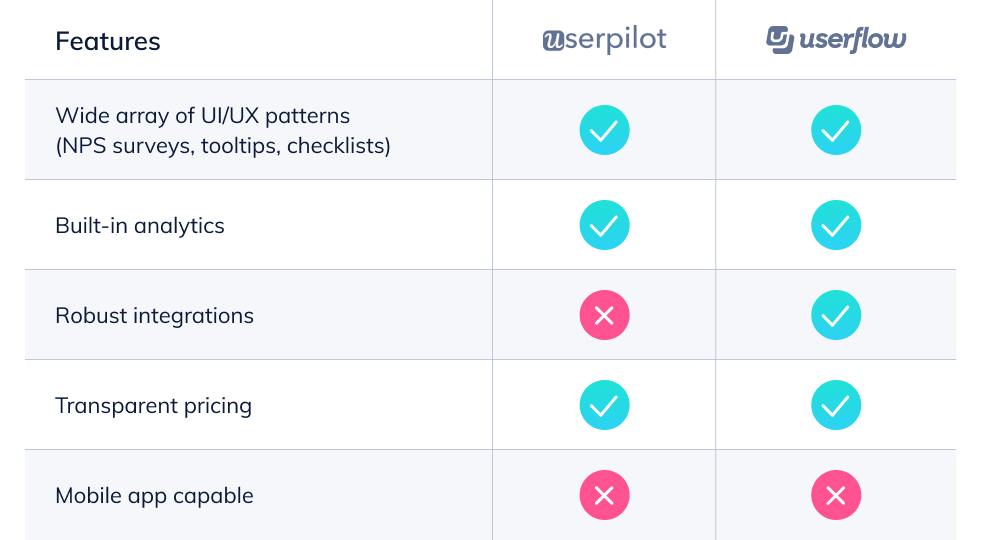Image resolution: width=982 pixels, height=540 pixels.
Task: Click the 'Transparent pricing' row label
Action: point(153,406)
